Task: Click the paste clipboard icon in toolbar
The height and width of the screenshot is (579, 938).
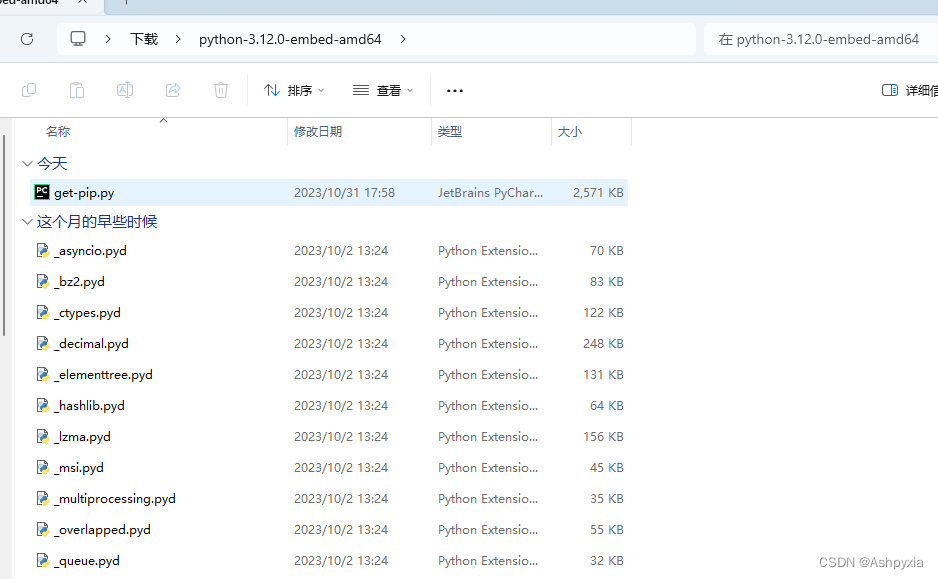Action: tap(77, 90)
